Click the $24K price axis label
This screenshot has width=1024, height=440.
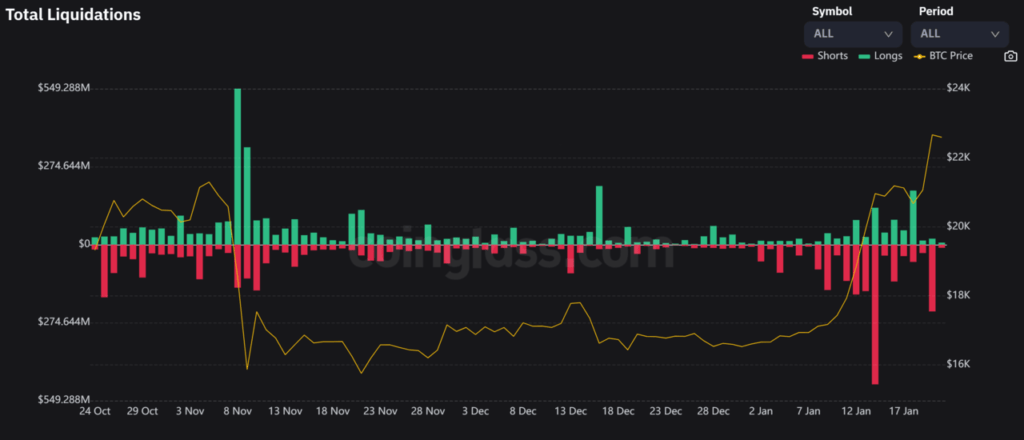pos(958,88)
